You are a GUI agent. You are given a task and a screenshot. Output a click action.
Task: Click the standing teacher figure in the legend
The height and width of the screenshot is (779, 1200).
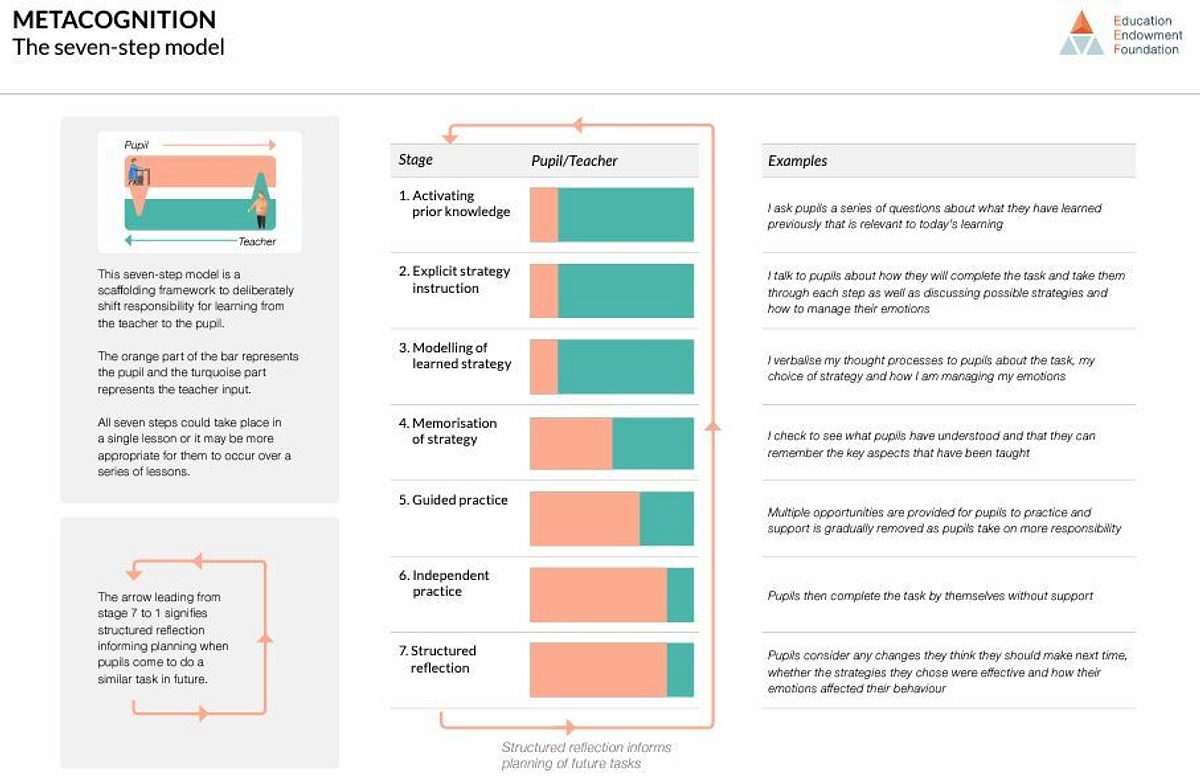coord(260,206)
